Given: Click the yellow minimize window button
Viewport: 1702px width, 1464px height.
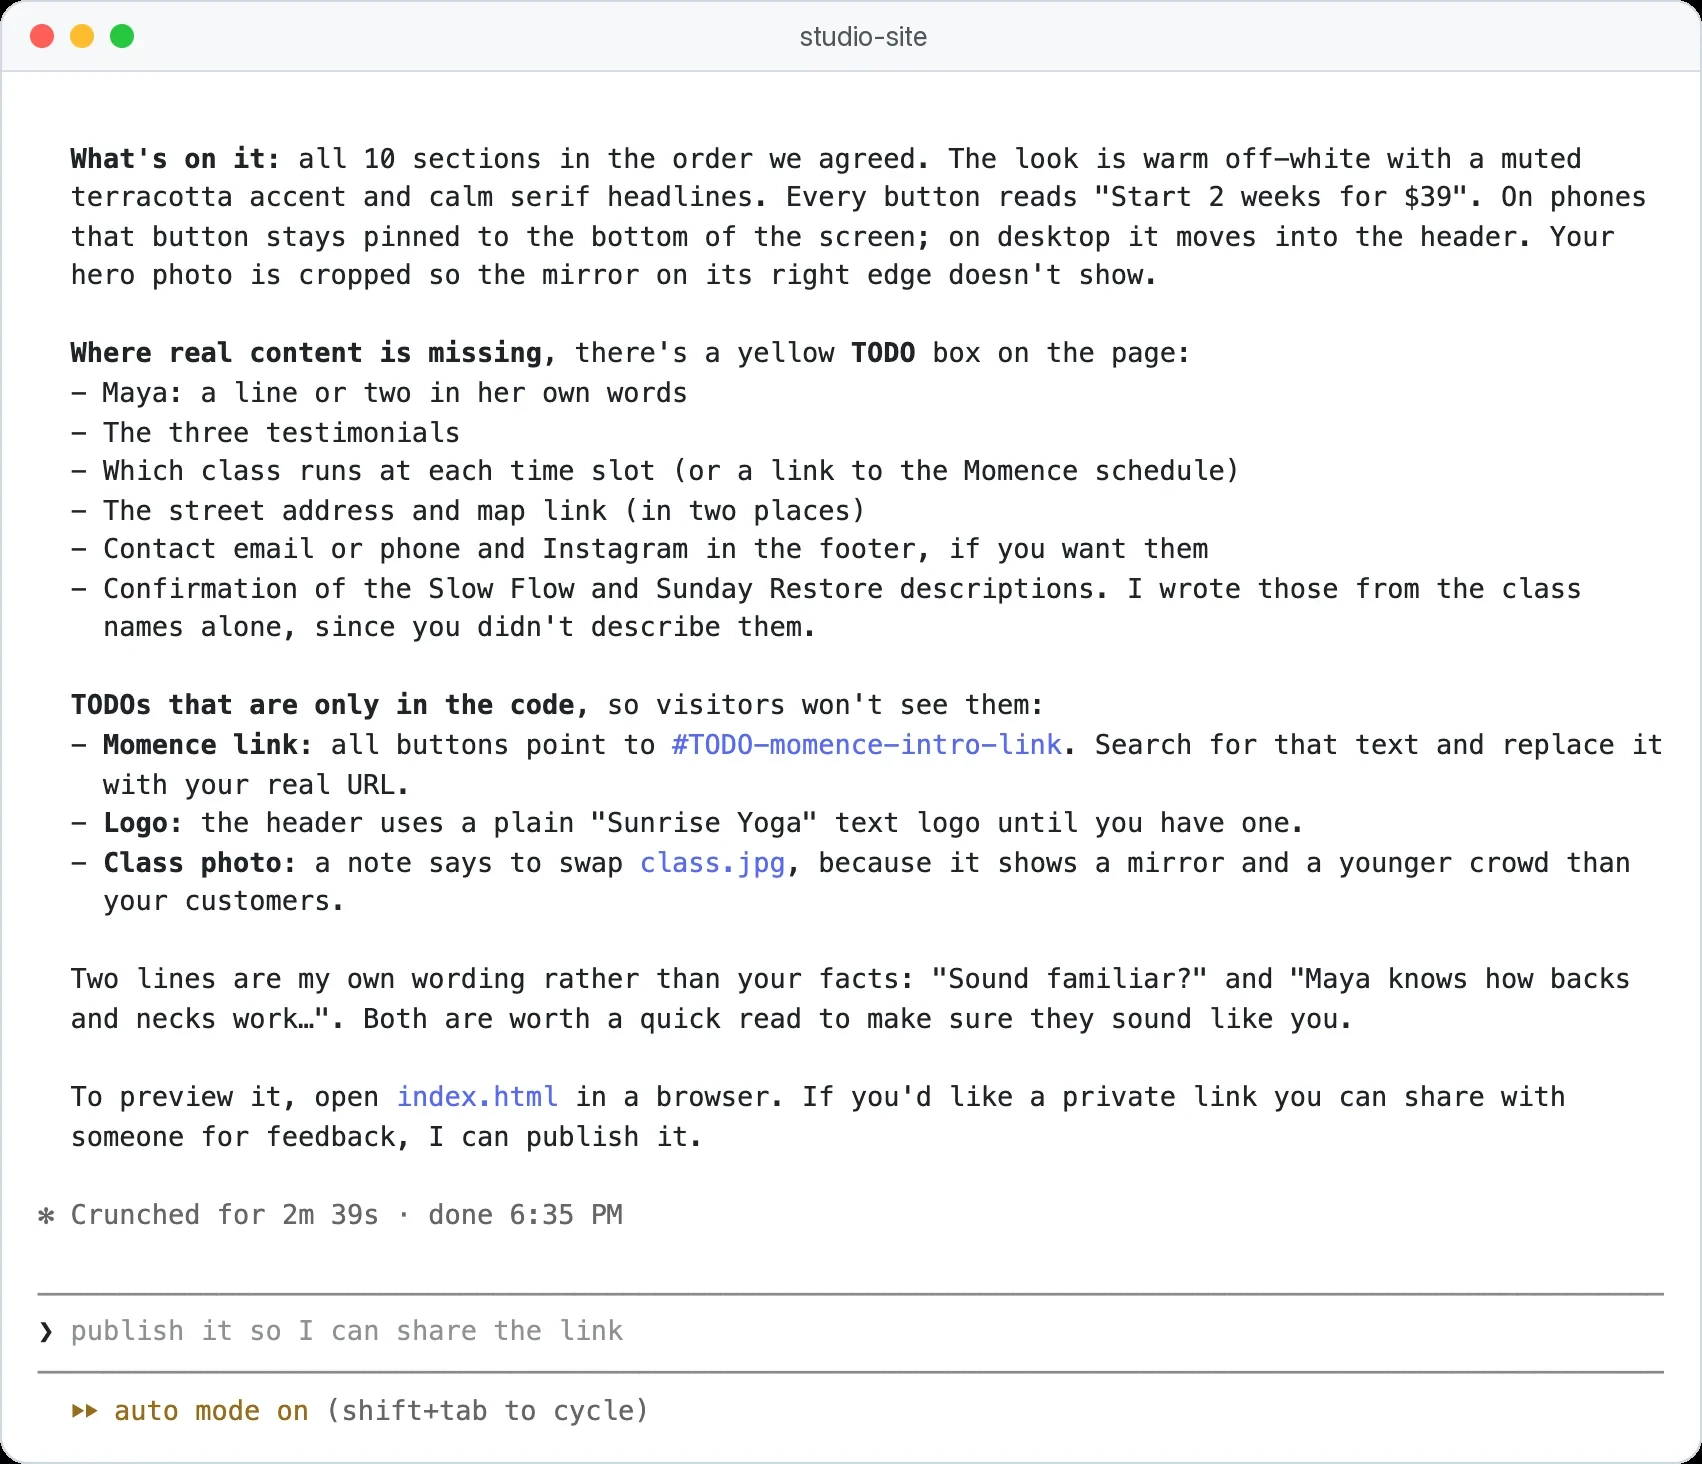Looking at the screenshot, I should [82, 37].
